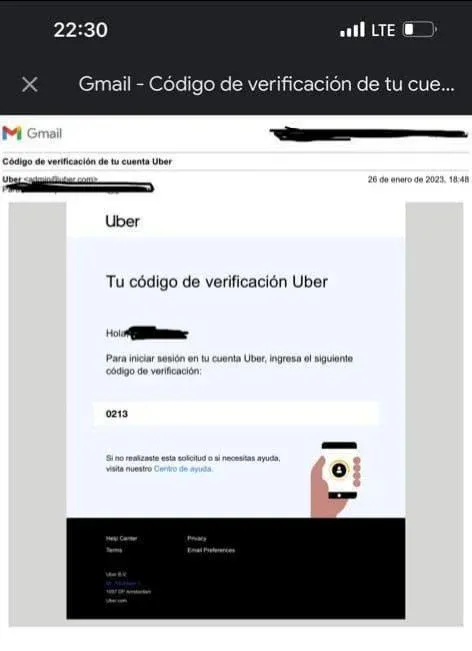Viewport: 472px width, 651px height.
Task: Tap the battery indicator in status bar
Action: point(420,30)
